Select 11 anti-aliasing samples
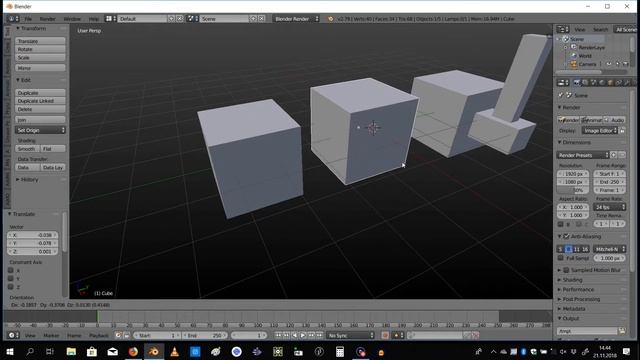The height and width of the screenshot is (360, 640). click(577, 249)
